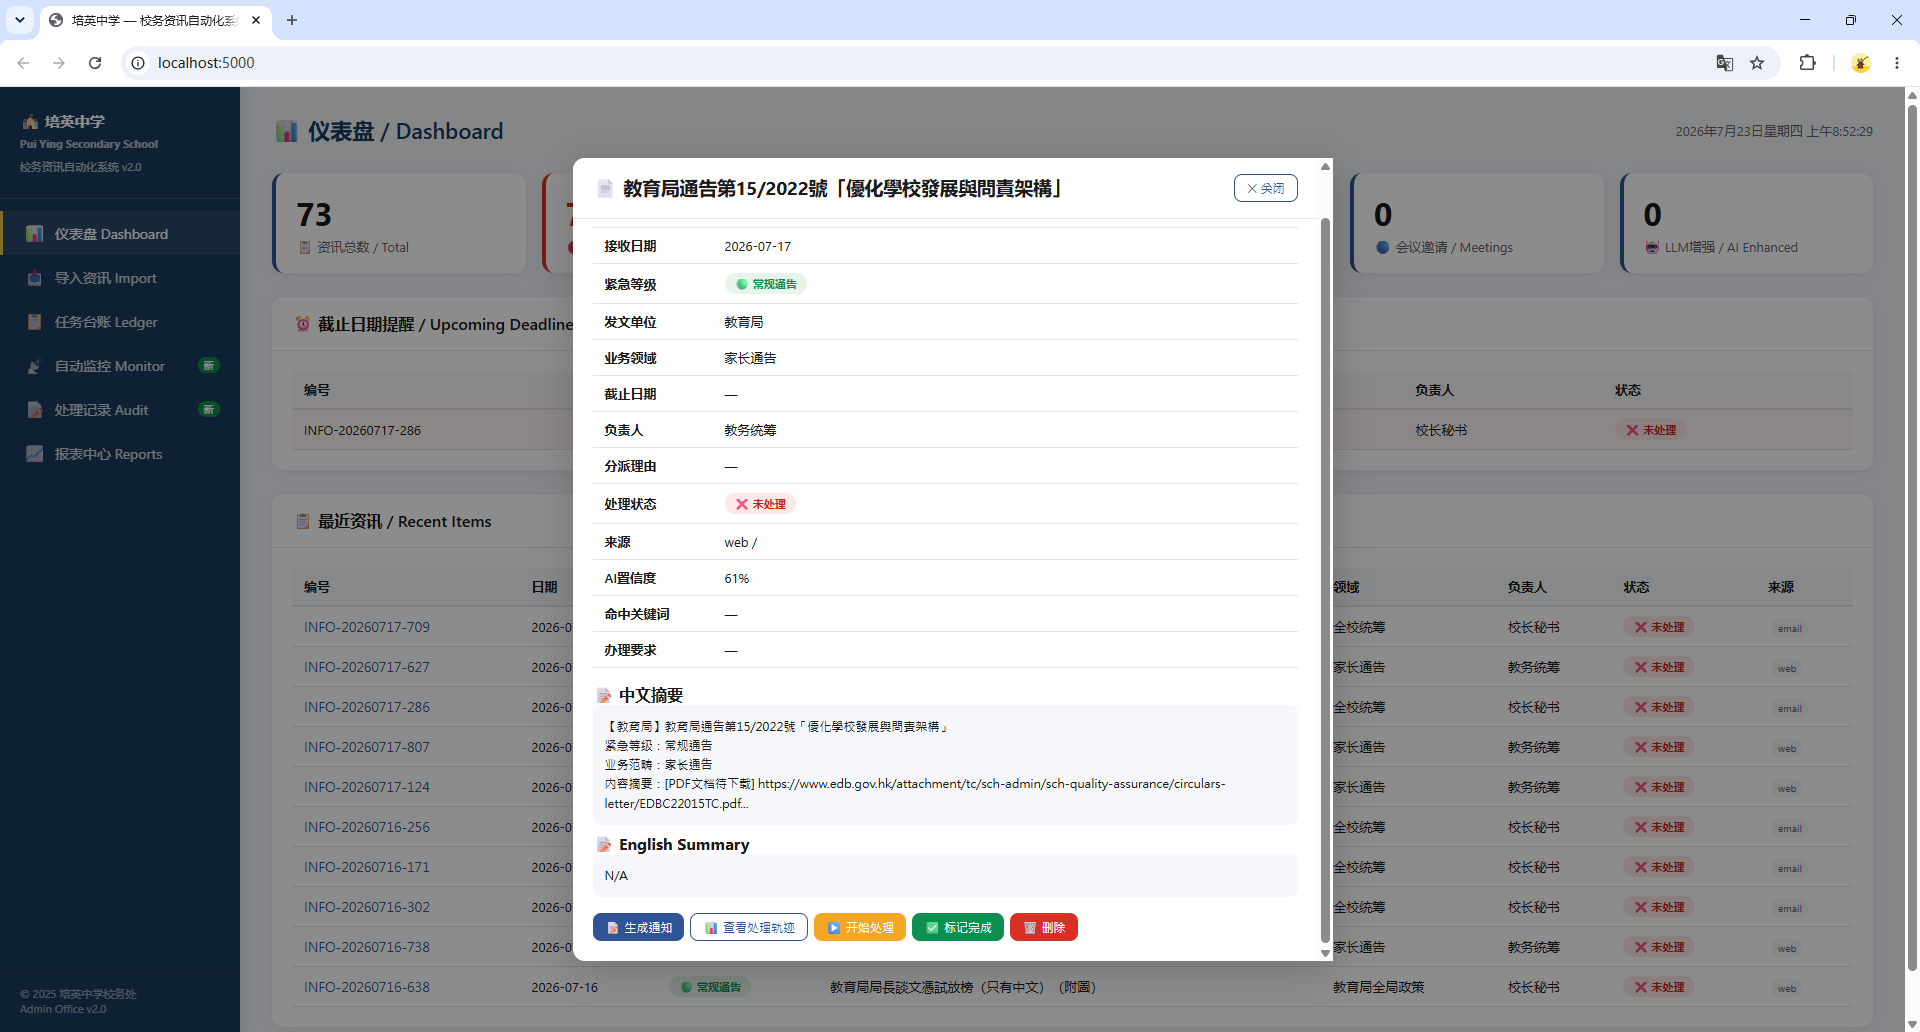The image size is (1920, 1032).
Task: Open 处理记录 Audit in sidebar
Action: (x=120, y=410)
